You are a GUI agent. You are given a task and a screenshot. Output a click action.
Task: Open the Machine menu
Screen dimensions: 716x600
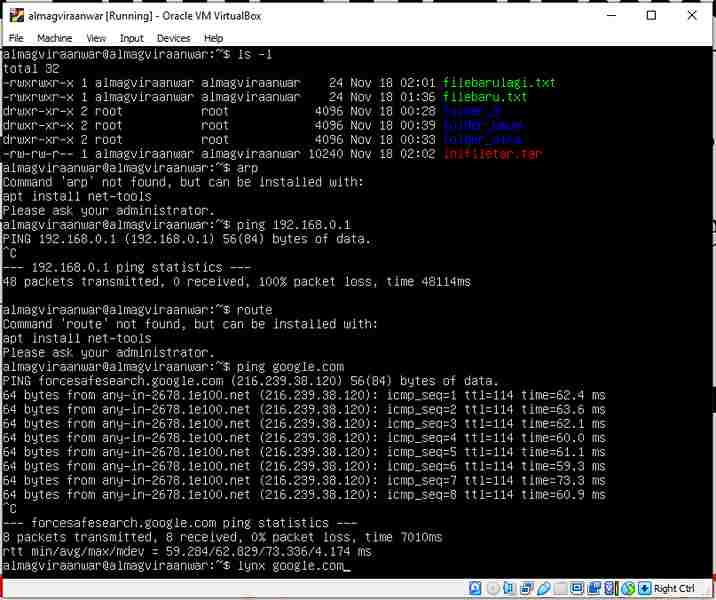point(54,38)
